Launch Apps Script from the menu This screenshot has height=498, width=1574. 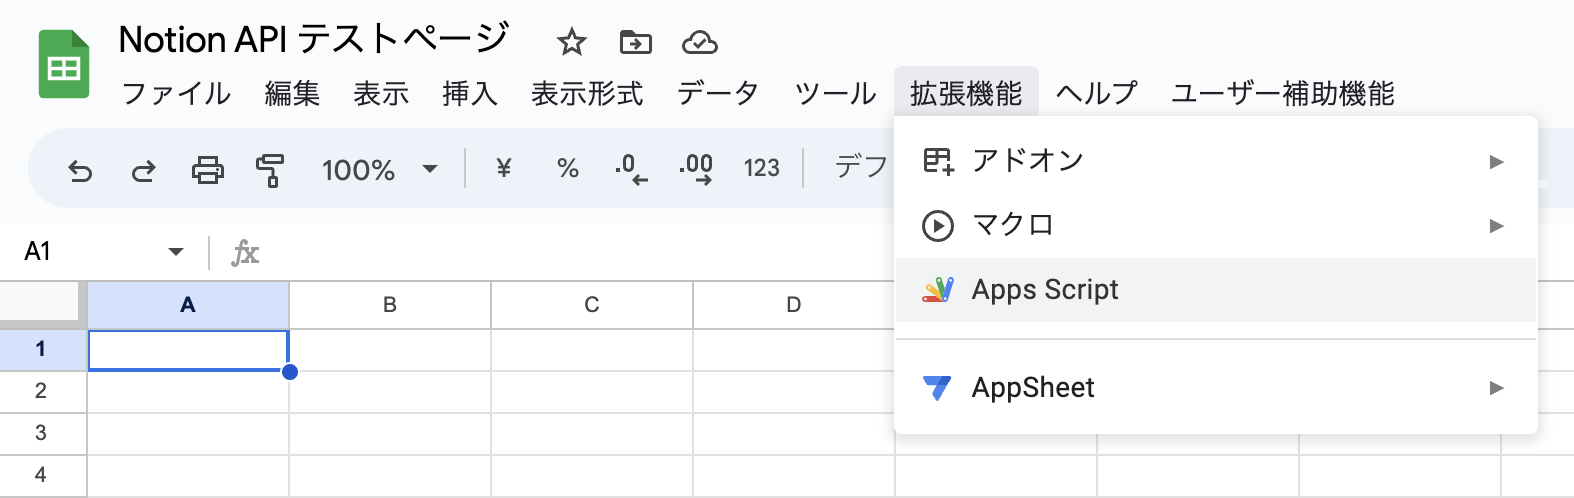click(x=1216, y=290)
